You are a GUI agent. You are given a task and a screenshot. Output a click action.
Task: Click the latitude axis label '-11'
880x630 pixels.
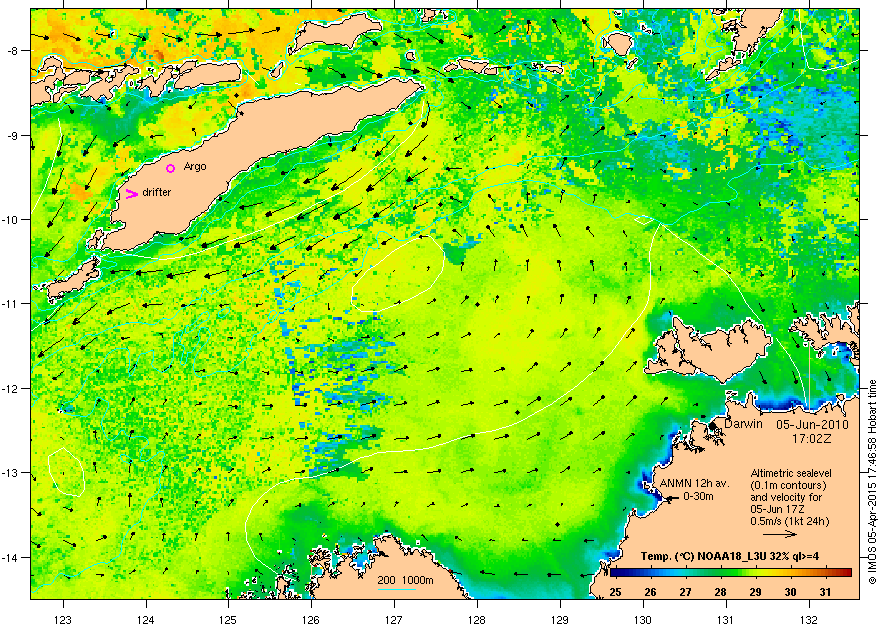coord(12,303)
